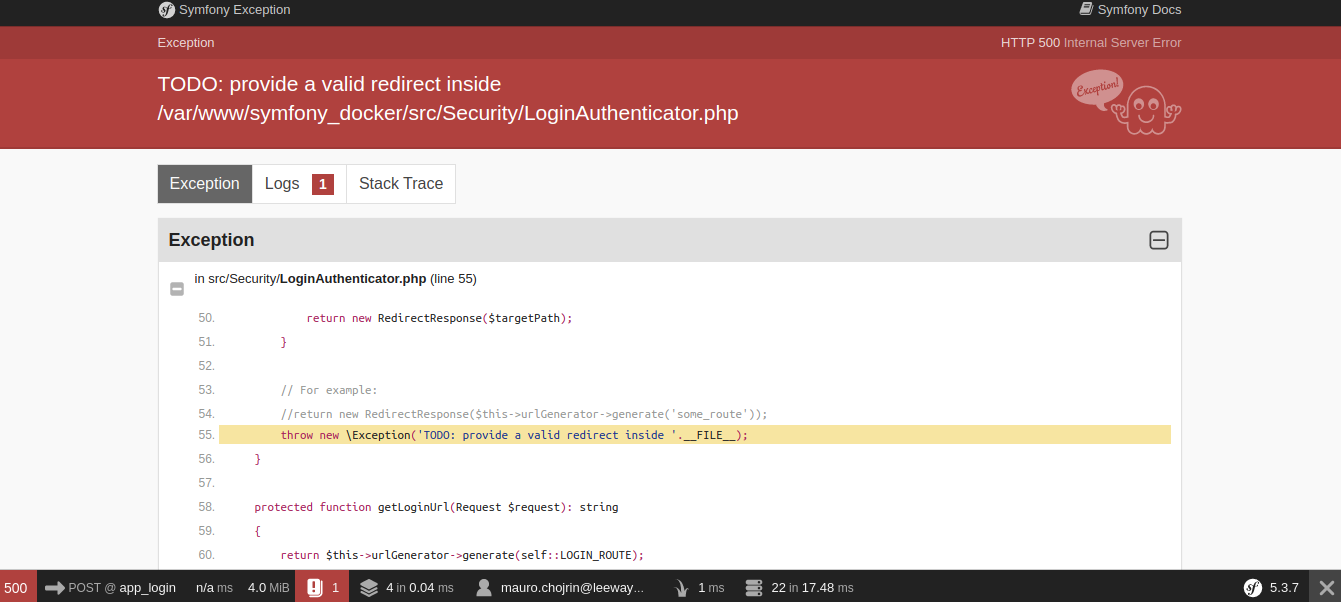Open the error log alert icon in toolbar
The width and height of the screenshot is (1341, 602).
coord(314,587)
